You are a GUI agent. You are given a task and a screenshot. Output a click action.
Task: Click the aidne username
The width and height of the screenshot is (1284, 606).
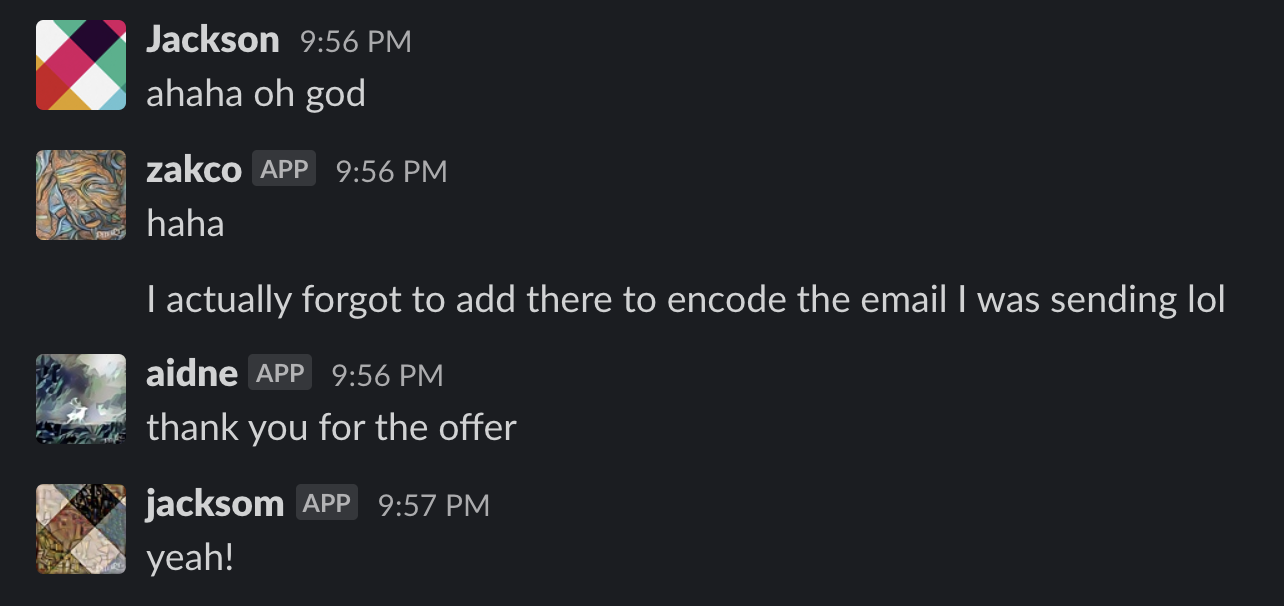tap(192, 374)
